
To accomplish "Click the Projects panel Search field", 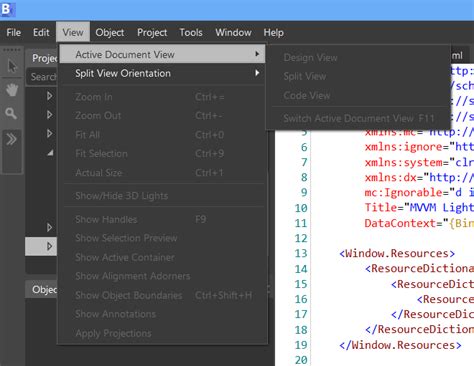I will 43,77.
